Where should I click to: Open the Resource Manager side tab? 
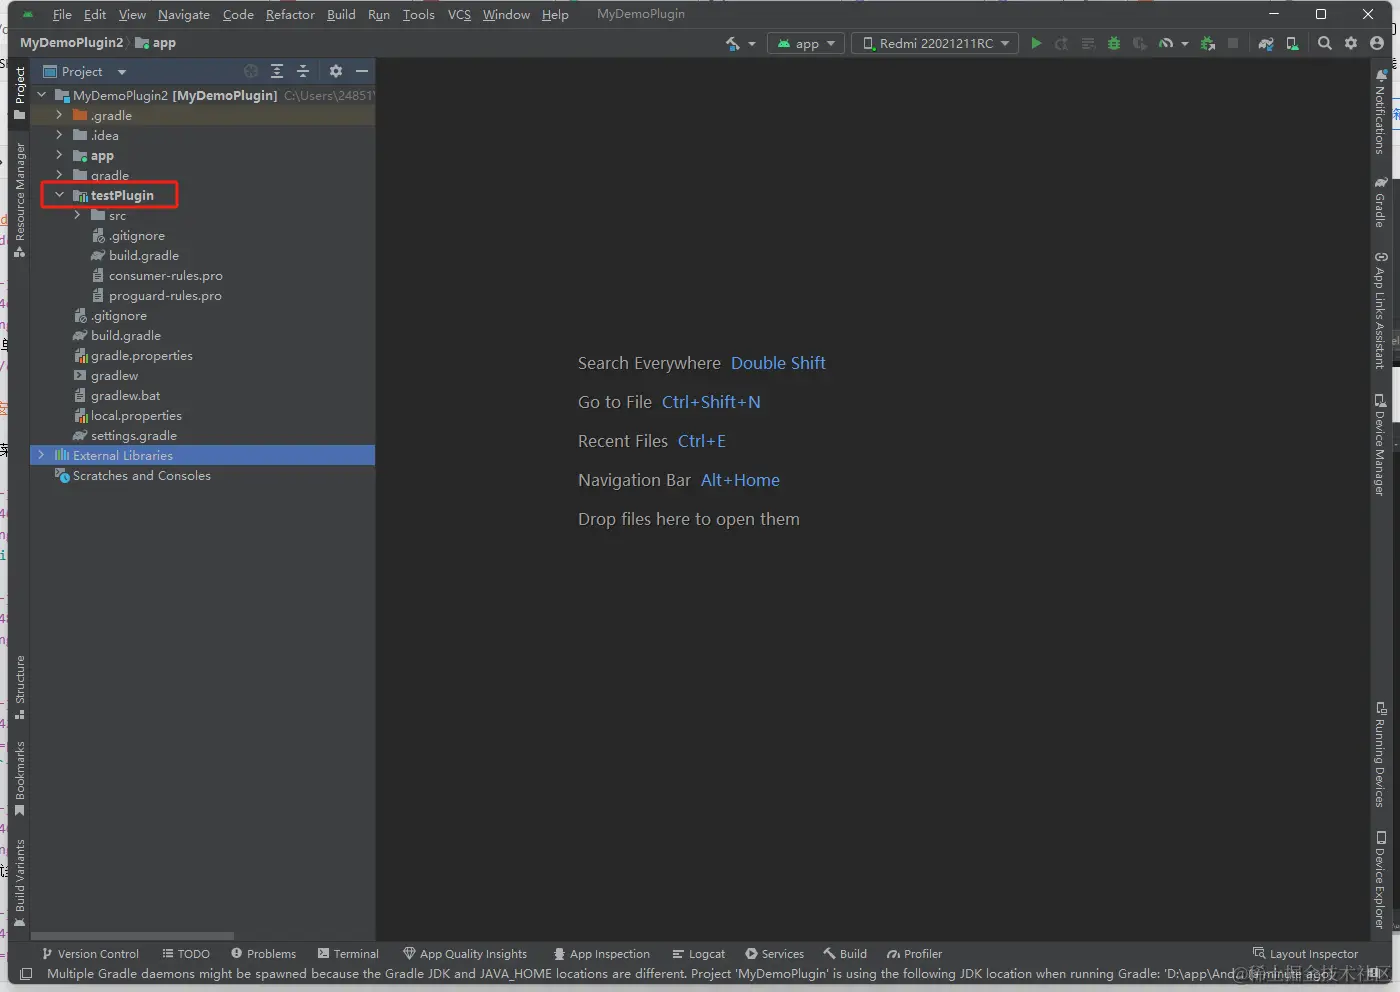19,200
